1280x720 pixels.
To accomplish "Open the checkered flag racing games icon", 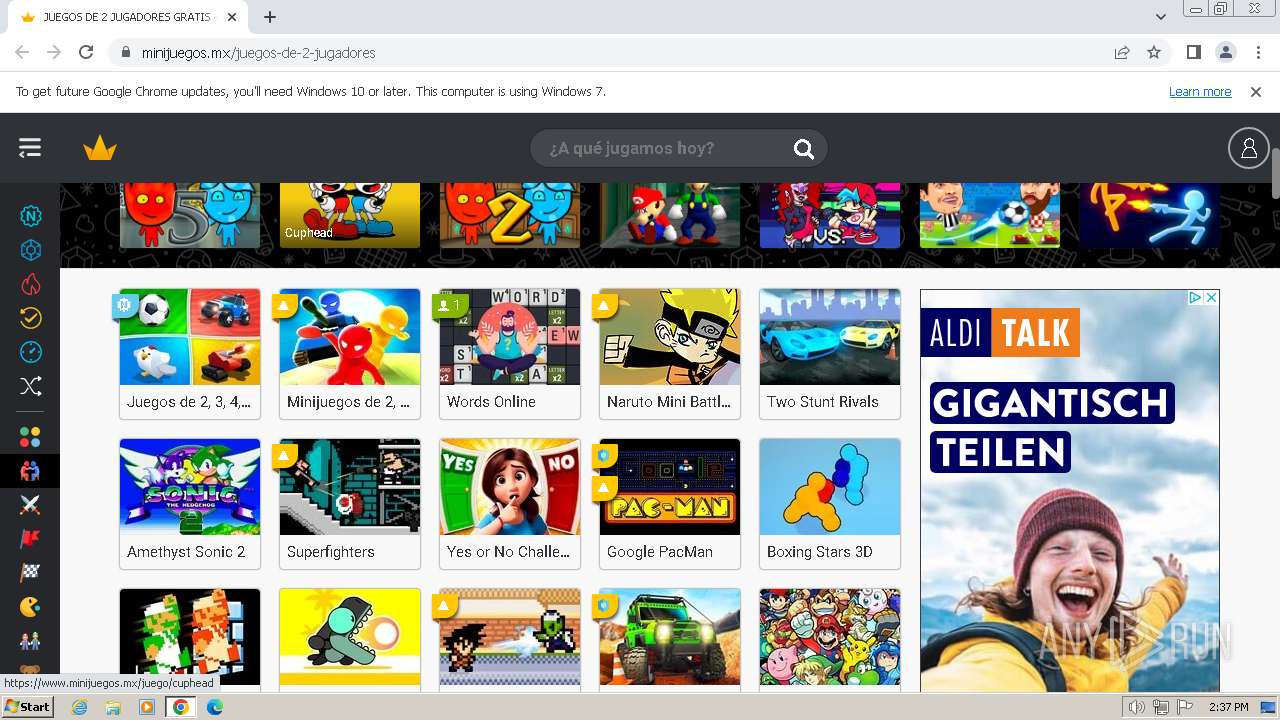I will 31,573.
